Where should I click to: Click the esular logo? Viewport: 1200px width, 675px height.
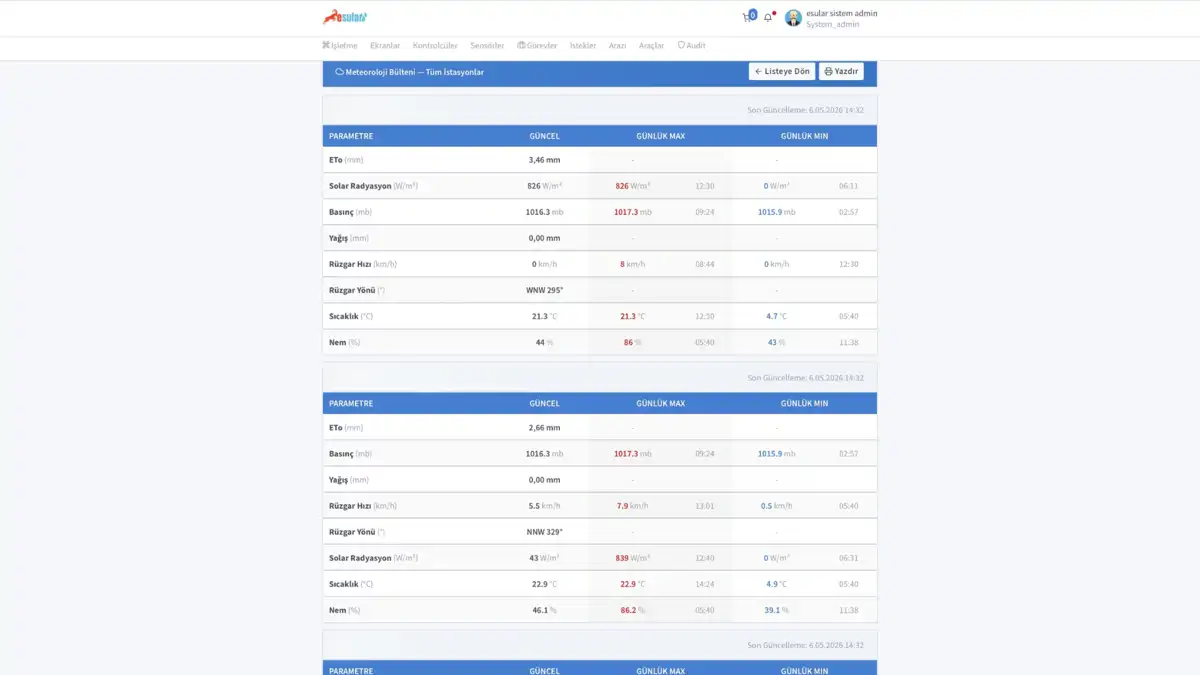point(345,17)
